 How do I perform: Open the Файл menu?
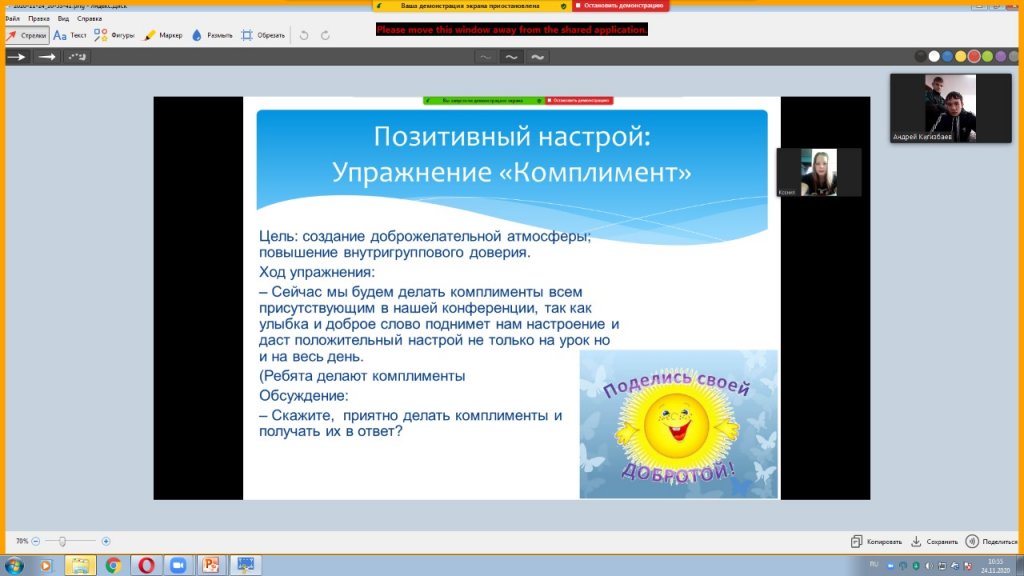[12, 18]
